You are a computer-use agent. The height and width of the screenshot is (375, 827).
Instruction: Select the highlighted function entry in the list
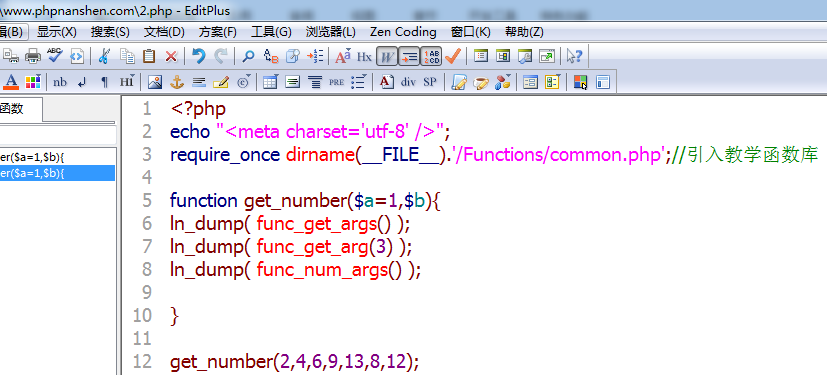(x=57, y=173)
